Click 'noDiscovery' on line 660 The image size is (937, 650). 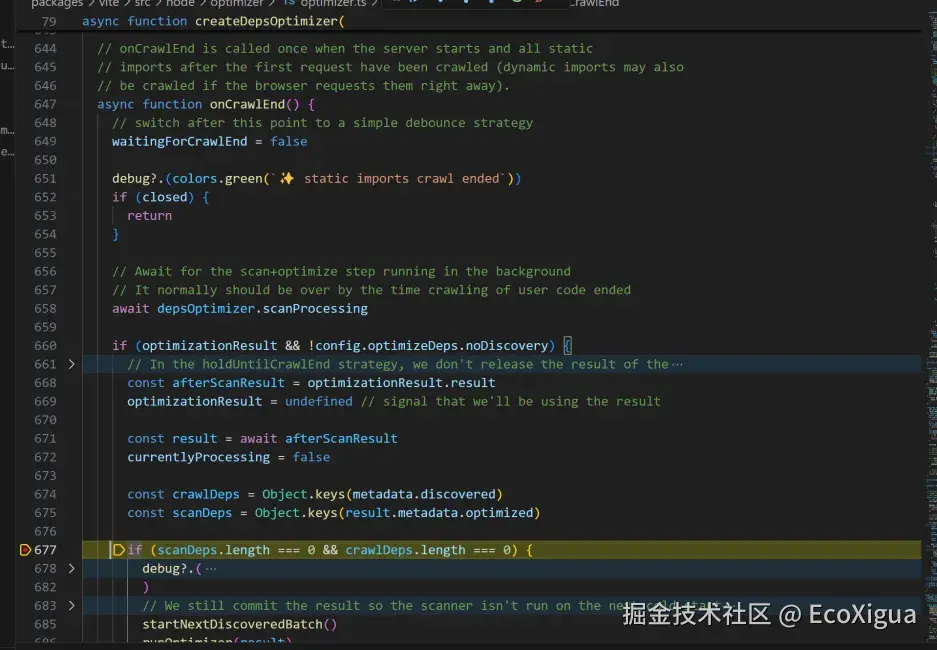(x=507, y=345)
